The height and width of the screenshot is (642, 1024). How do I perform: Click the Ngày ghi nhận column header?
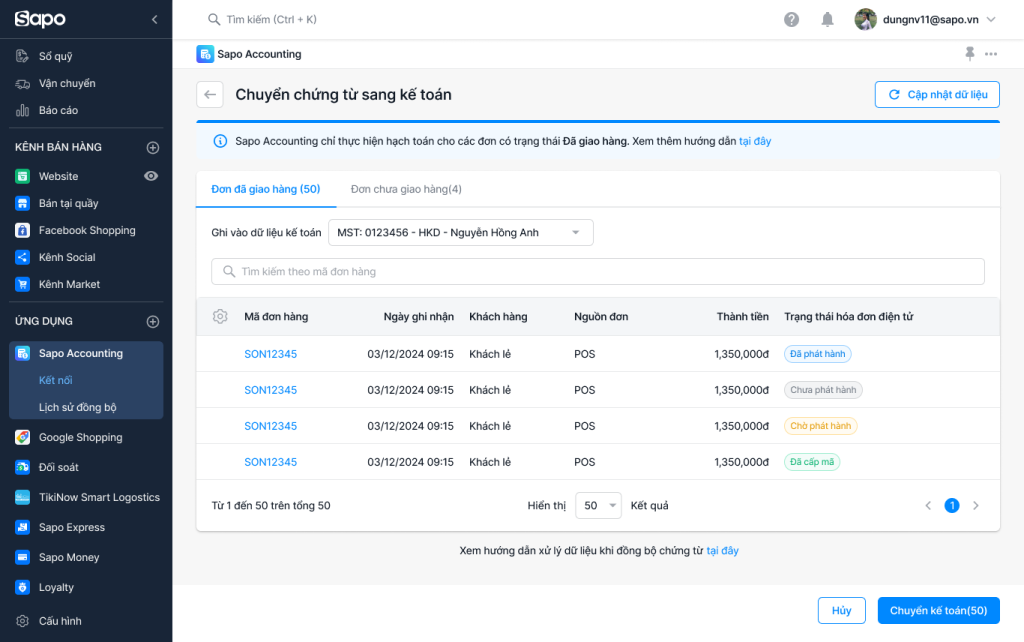tap(419, 317)
